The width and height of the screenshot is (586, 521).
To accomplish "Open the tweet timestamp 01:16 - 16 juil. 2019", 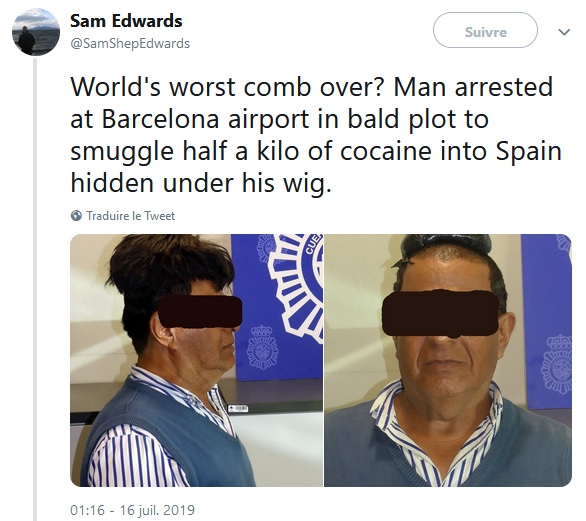I will coord(133,510).
